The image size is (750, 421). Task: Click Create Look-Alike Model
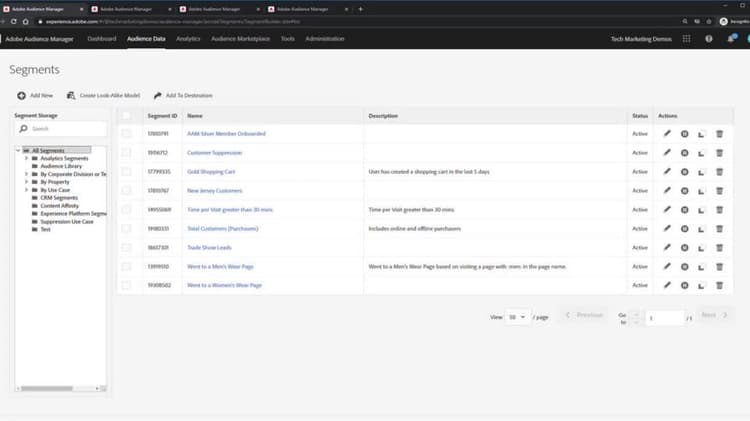click(x=103, y=95)
